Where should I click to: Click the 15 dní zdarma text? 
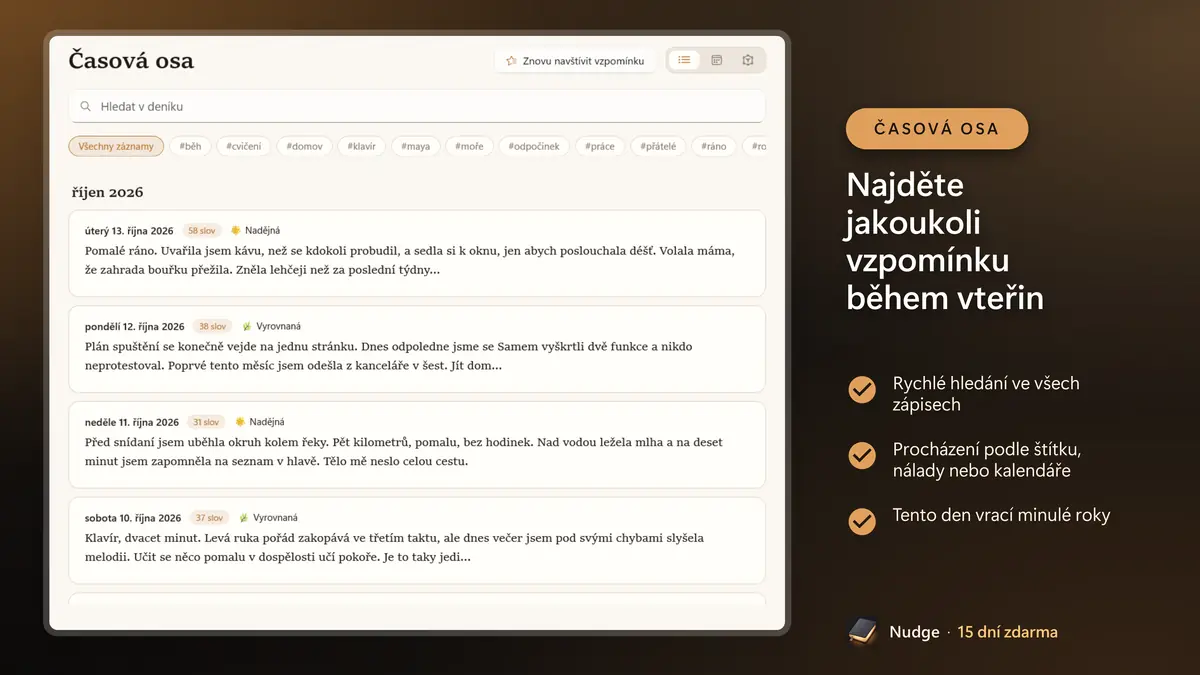tap(1007, 632)
